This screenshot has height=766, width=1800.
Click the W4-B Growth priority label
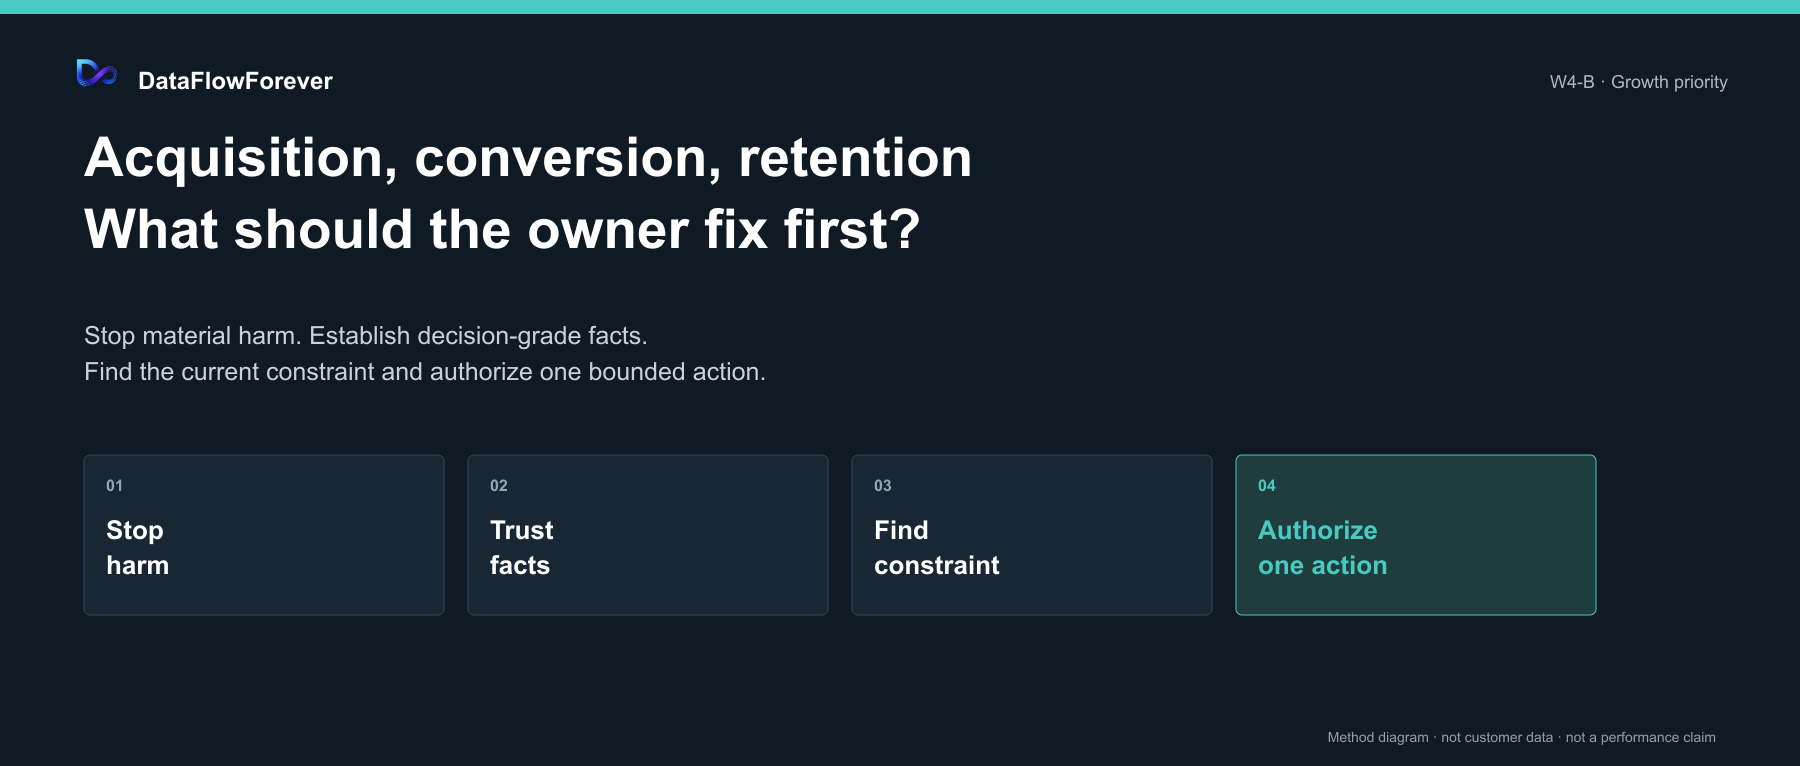click(x=1639, y=82)
